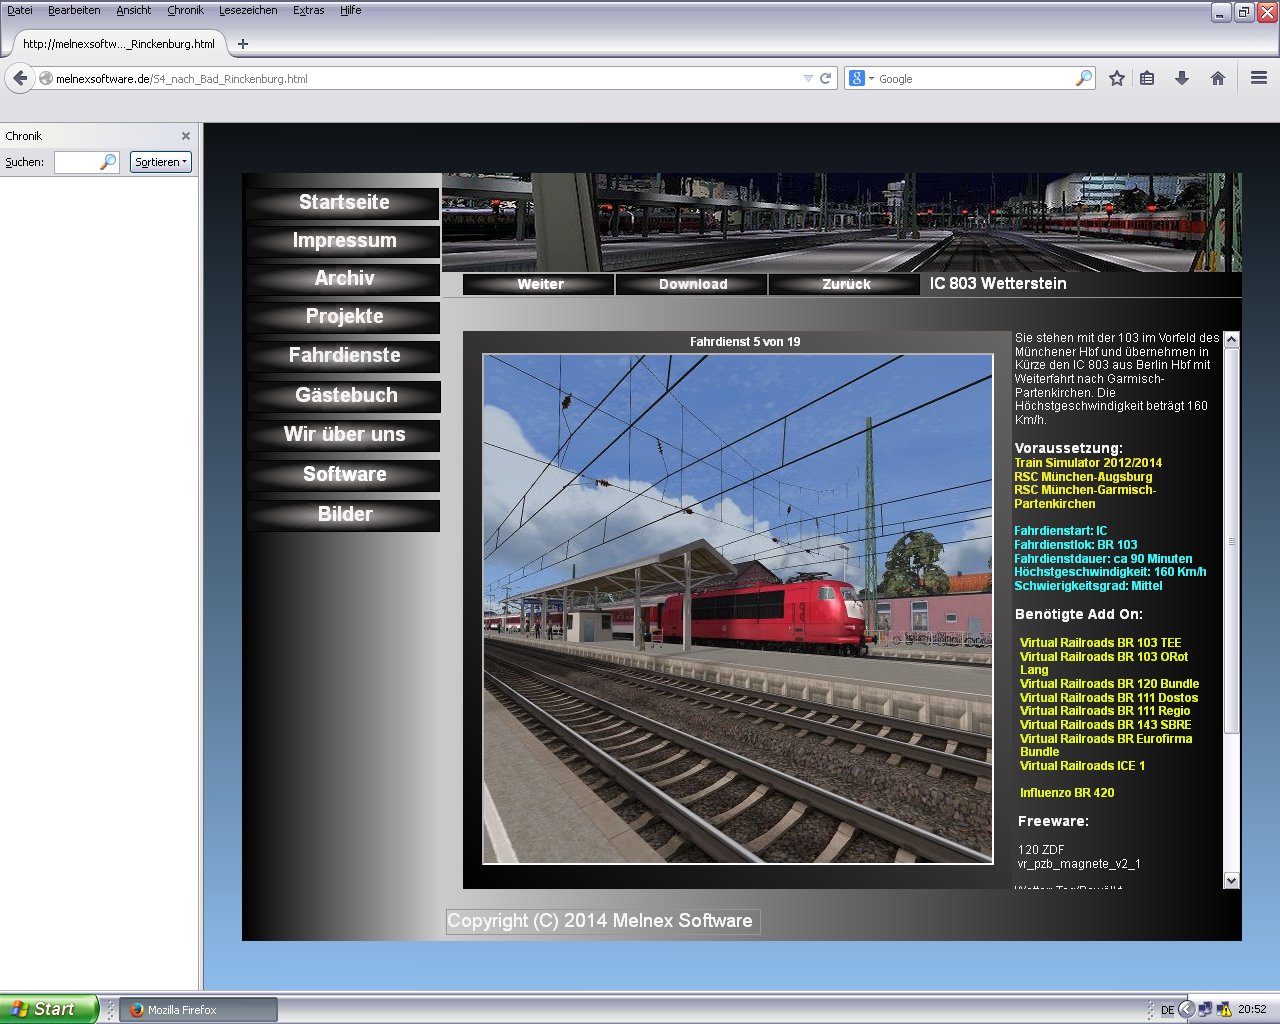1280x1024 pixels.
Task: Open the bookmarks list icon
Action: (x=1147, y=78)
